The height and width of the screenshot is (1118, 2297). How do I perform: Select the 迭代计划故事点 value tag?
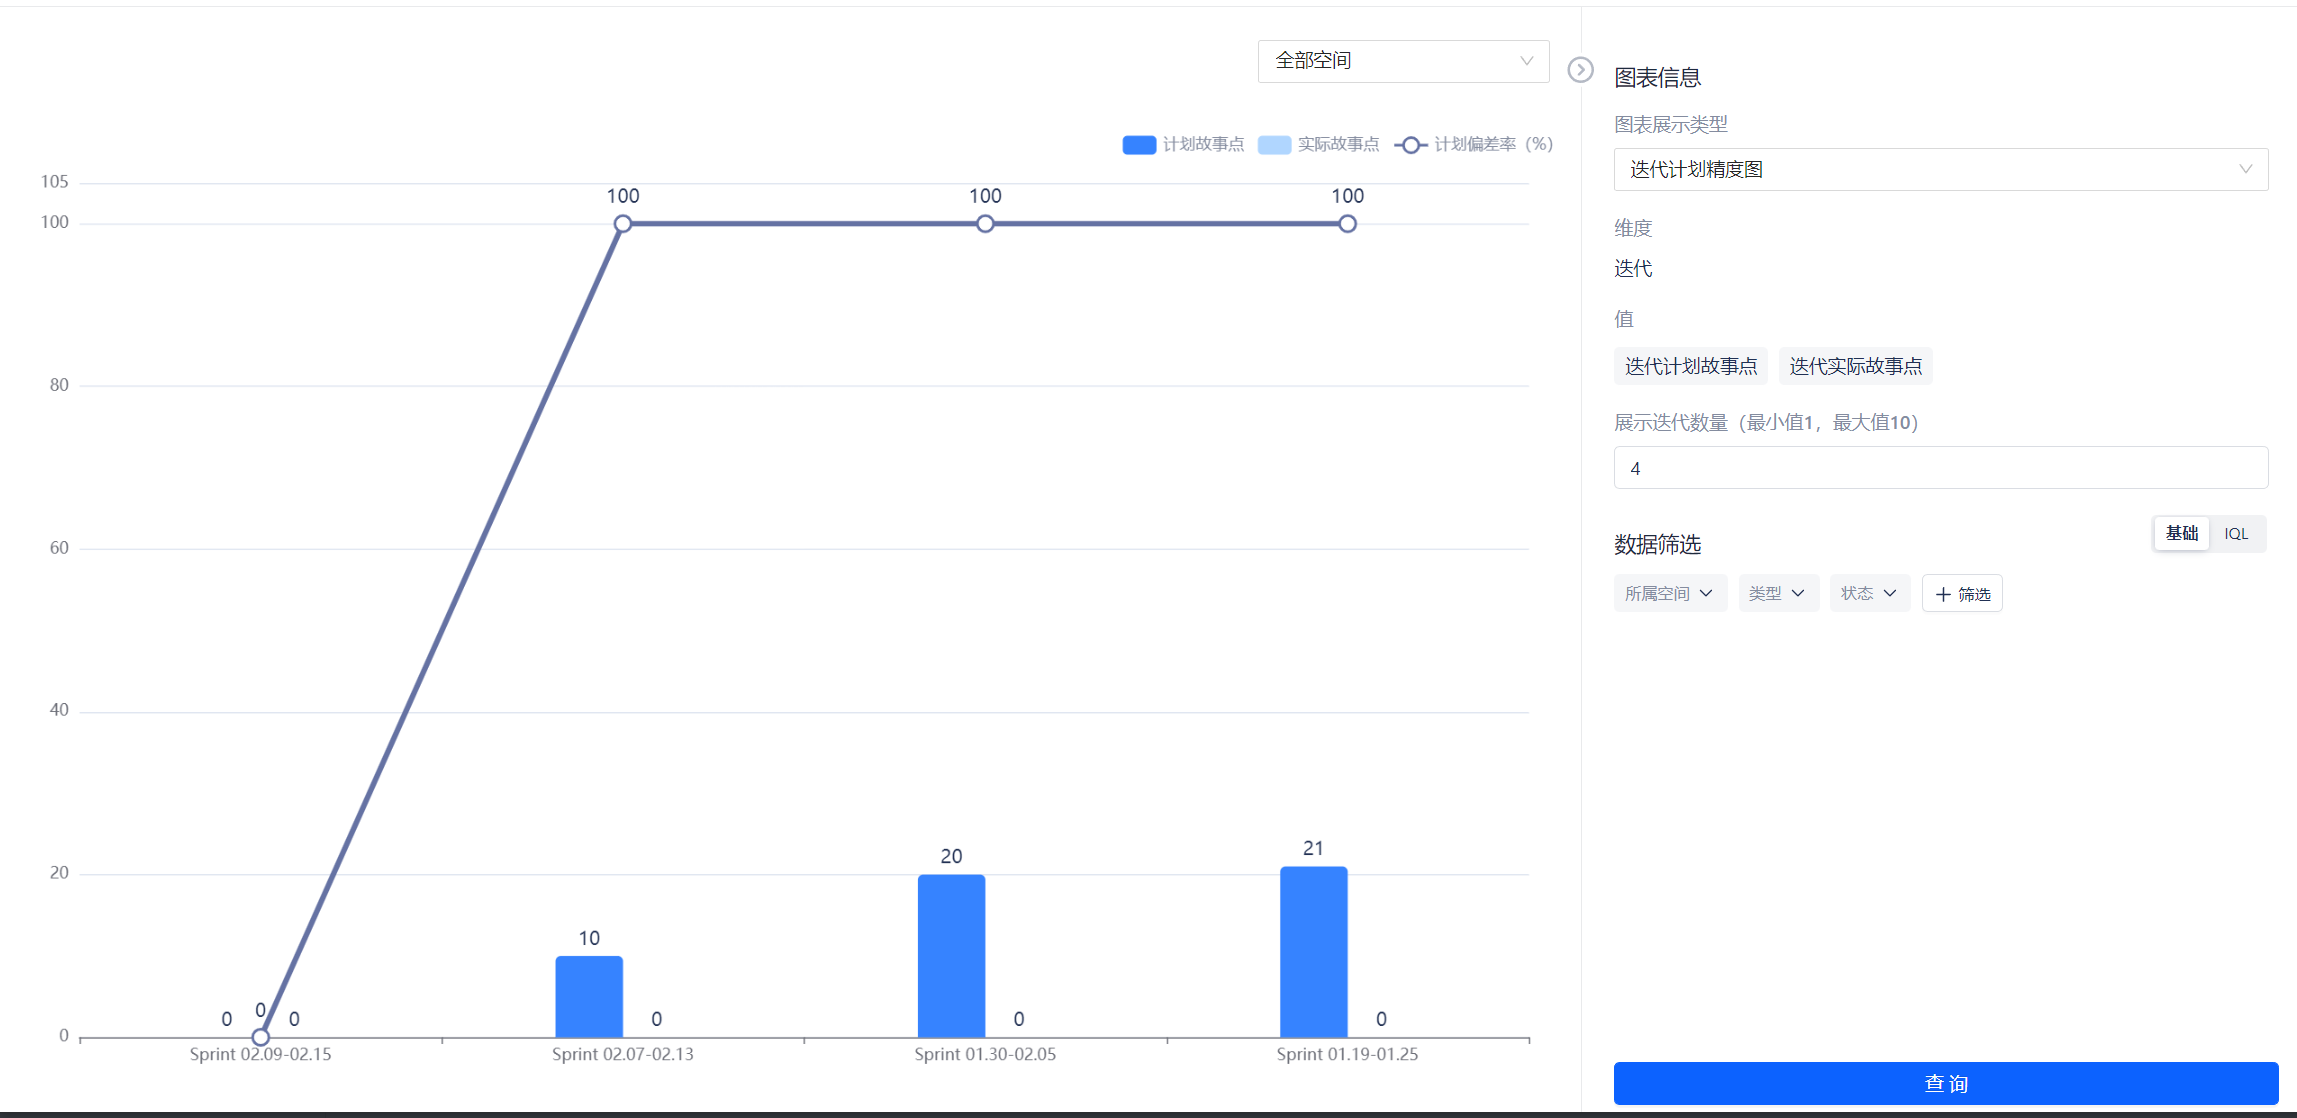1690,366
